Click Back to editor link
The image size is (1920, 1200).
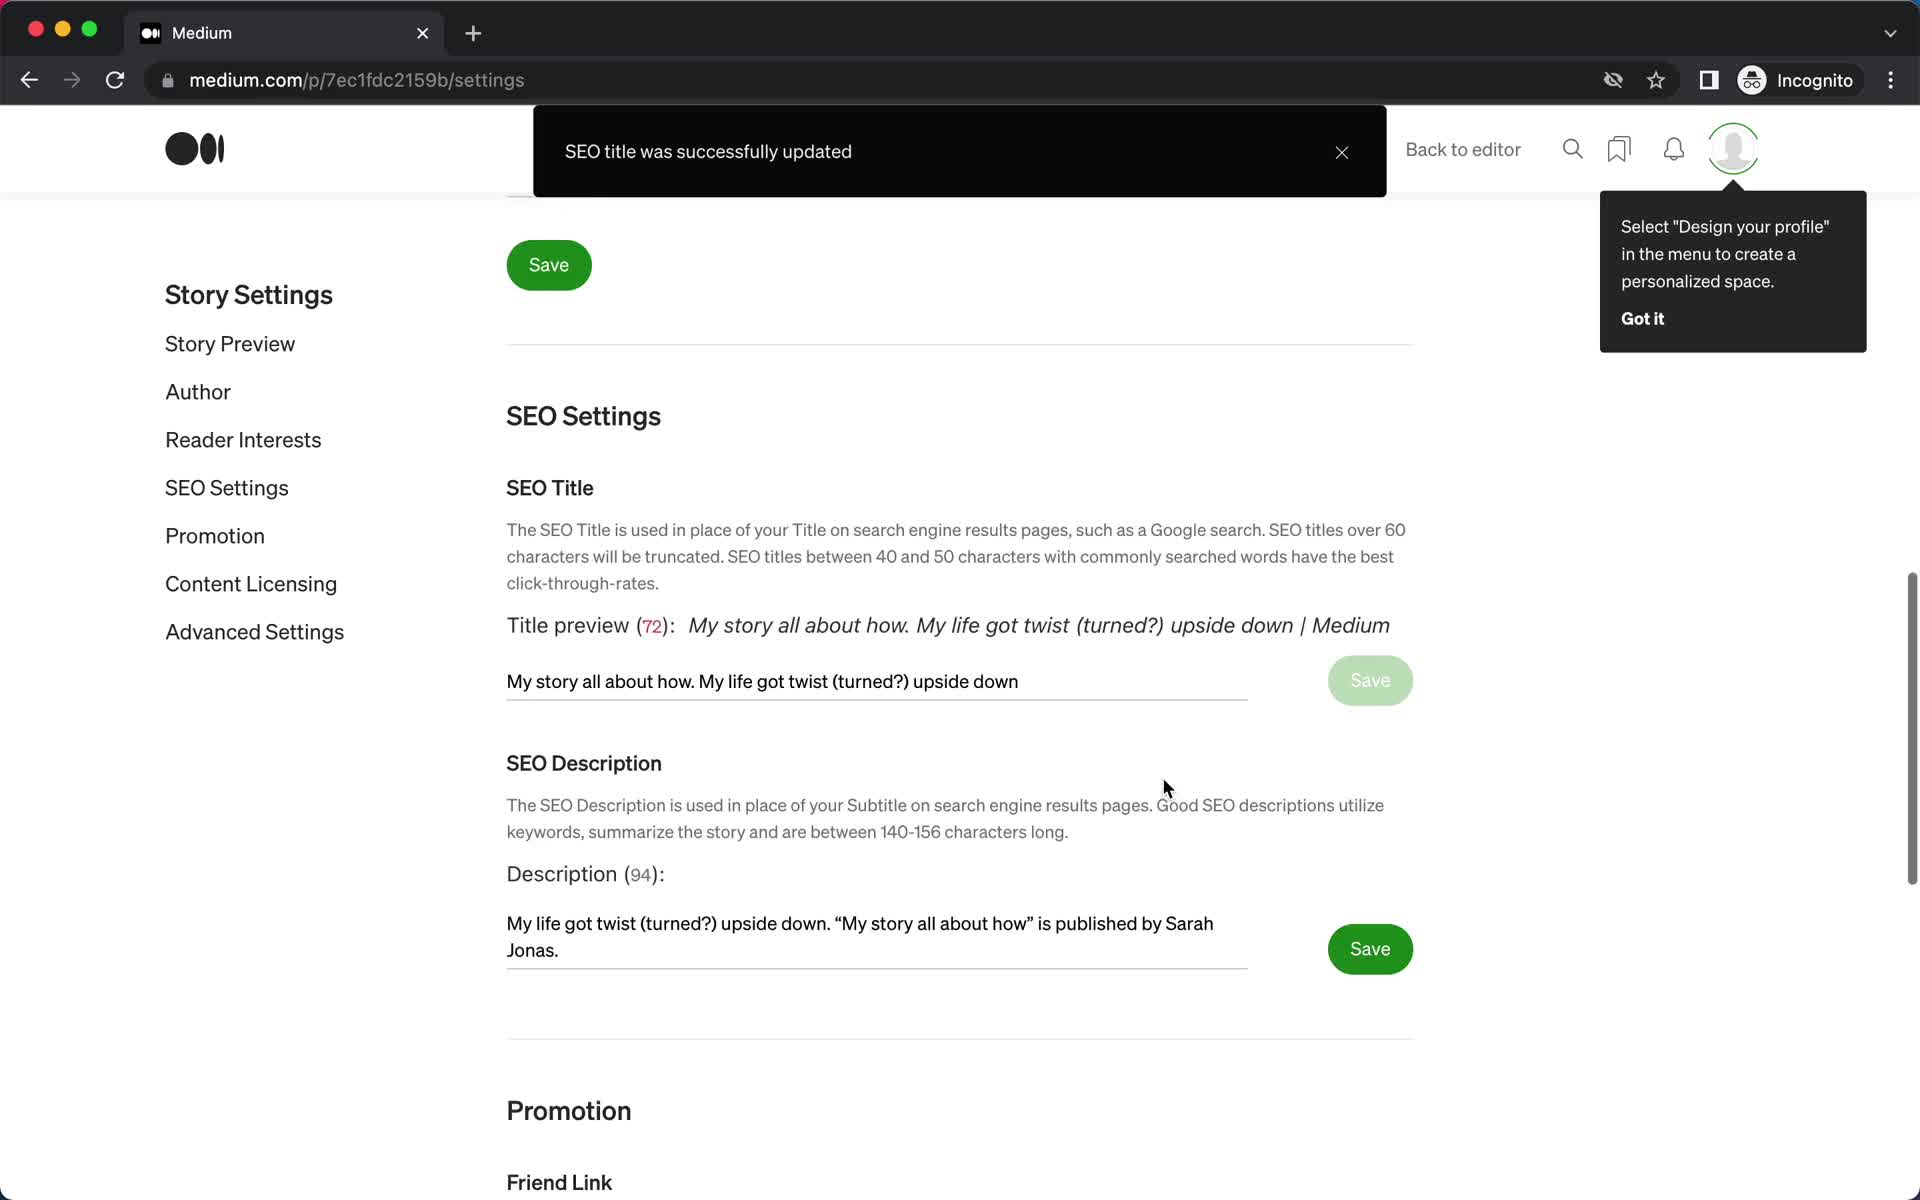[x=1462, y=148]
